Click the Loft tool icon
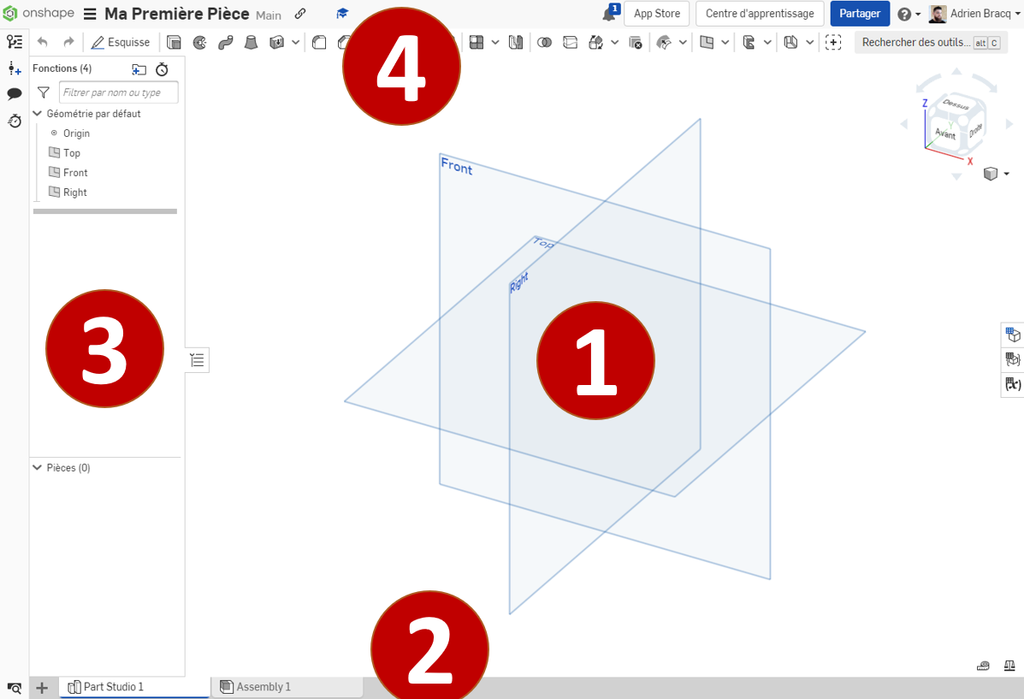Viewport: 1024px width, 699px height. click(x=251, y=42)
